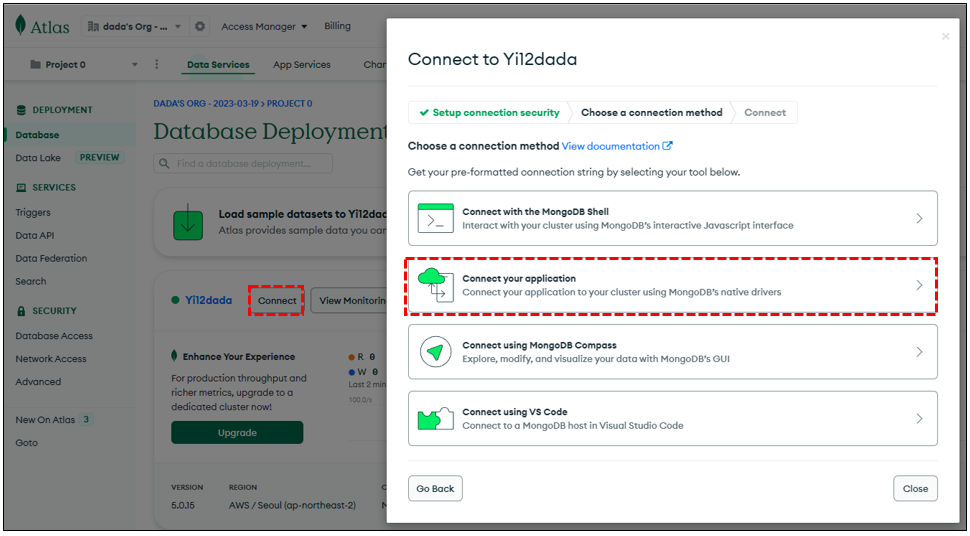Image resolution: width=970 pixels, height=536 pixels.
Task: Click the AWS / Seoul region text
Action: tap(292, 505)
